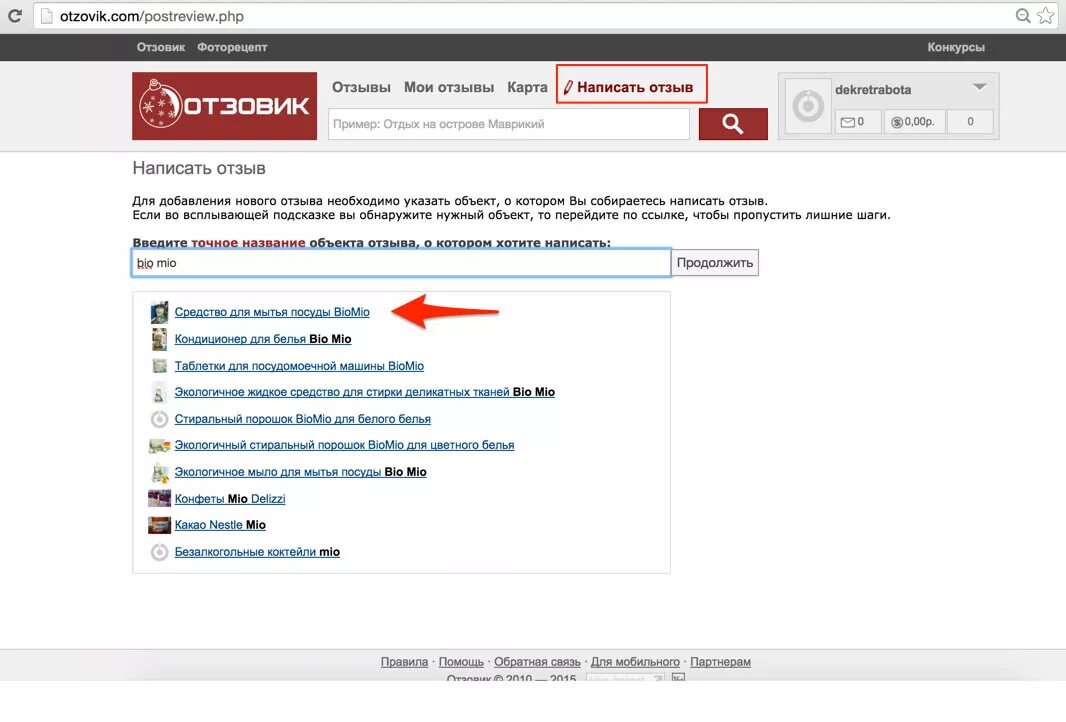The image size is (1066, 722).
Task: Expand the user account dropdown arrow
Action: click(x=979, y=87)
